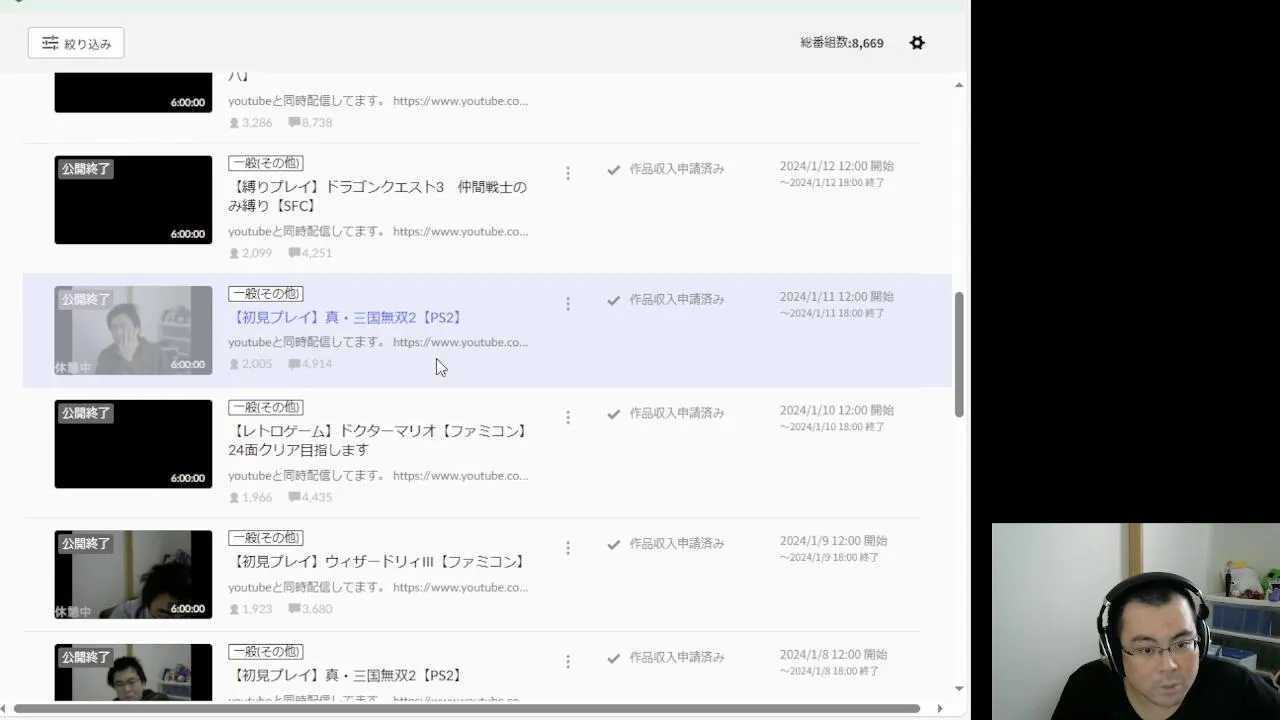The width and height of the screenshot is (1280, 720).
Task: Click the ドクターマリオ broadcast thumbnail
Action: 133,444
